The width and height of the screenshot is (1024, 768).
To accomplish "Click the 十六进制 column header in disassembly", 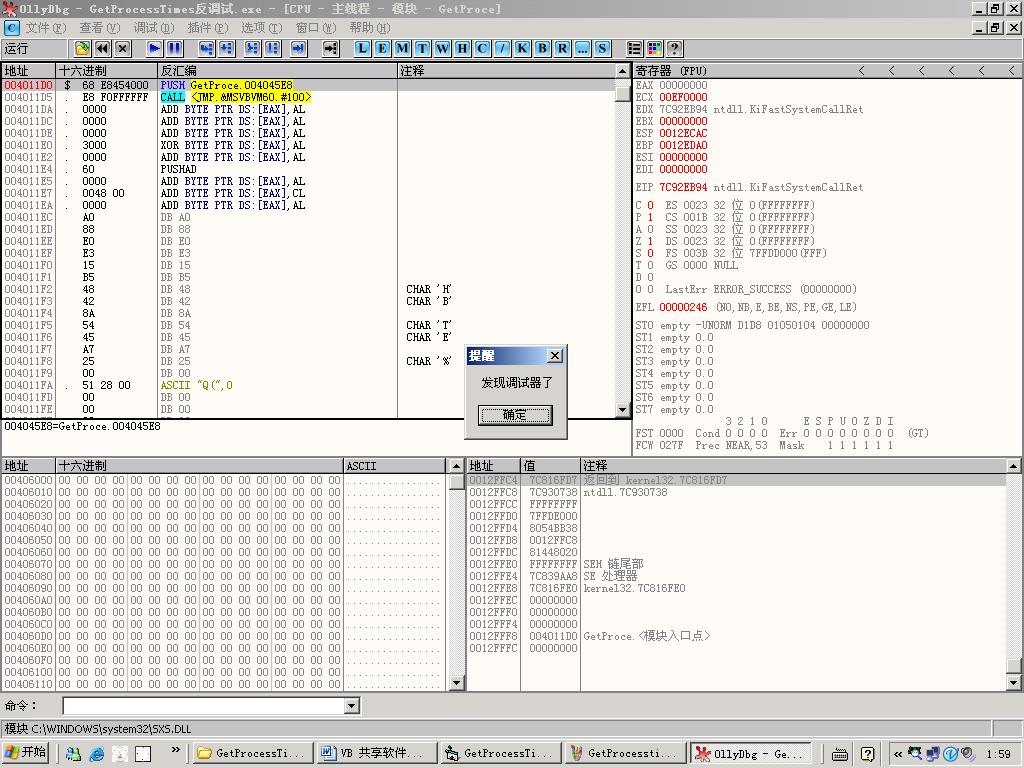I will click(x=106, y=71).
